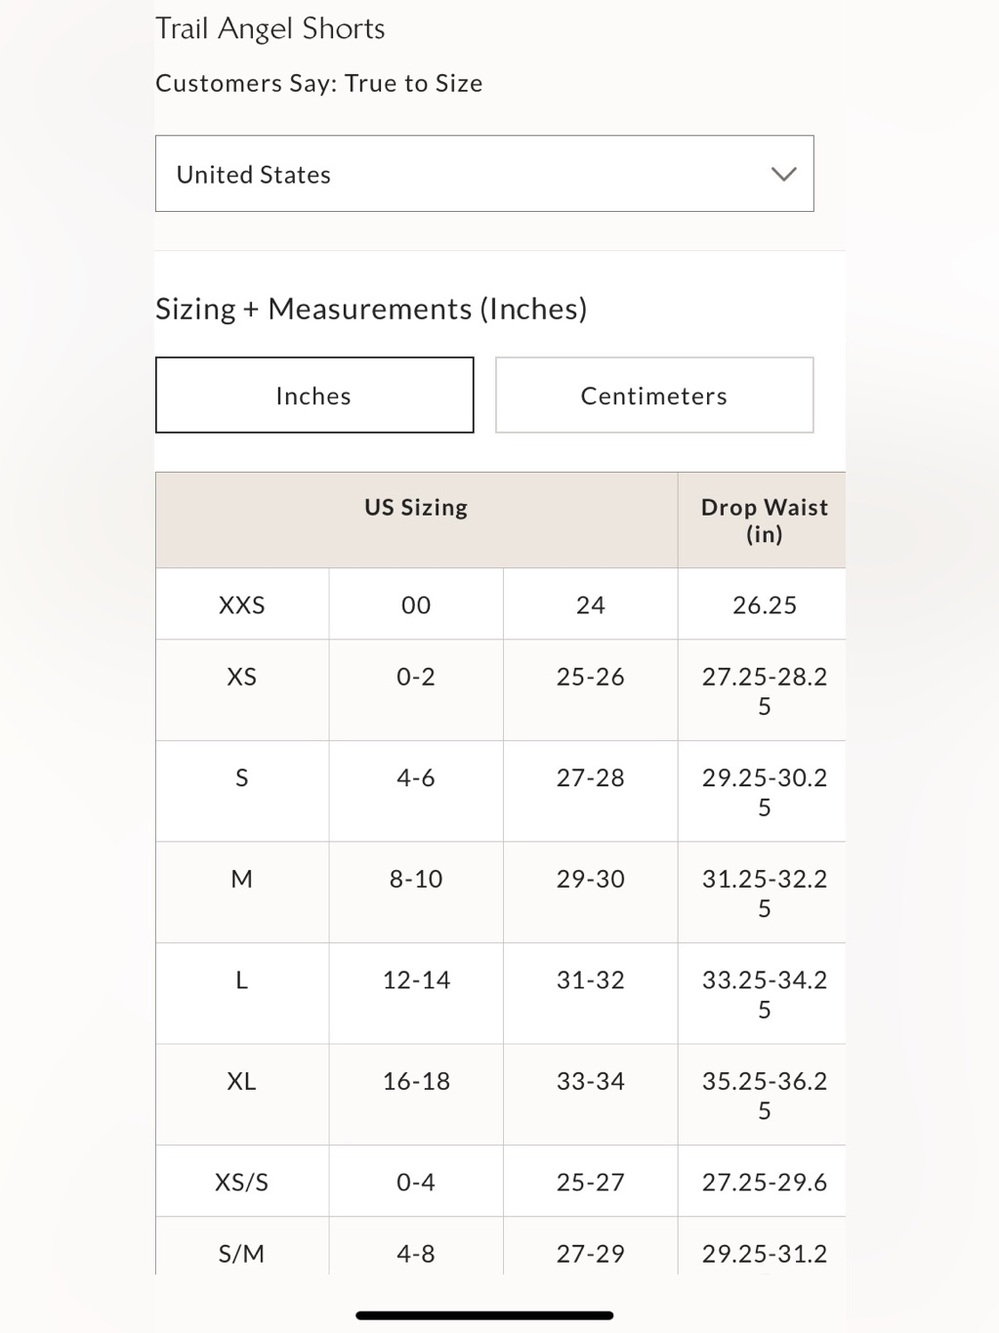Select the Inches unit toggle

pyautogui.click(x=314, y=395)
